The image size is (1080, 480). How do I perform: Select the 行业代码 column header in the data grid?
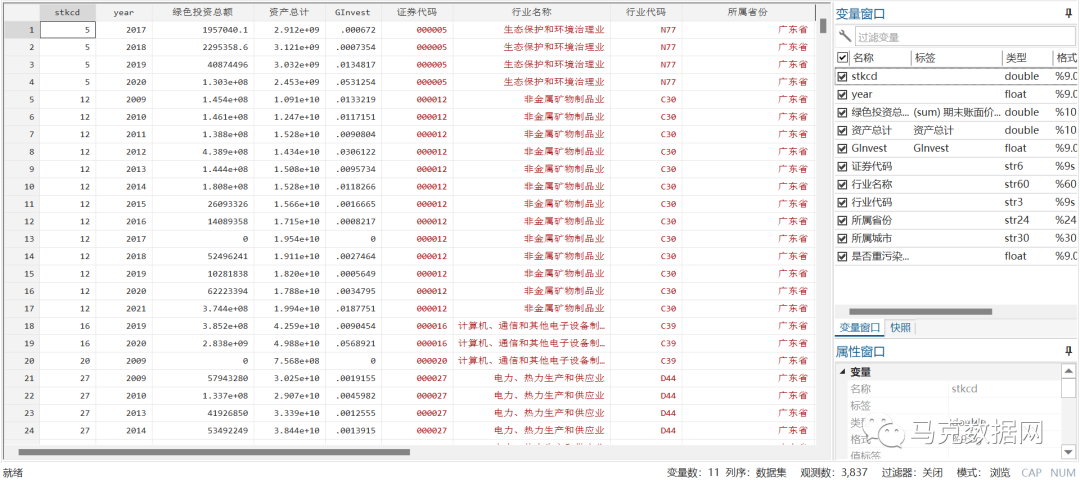(x=646, y=12)
